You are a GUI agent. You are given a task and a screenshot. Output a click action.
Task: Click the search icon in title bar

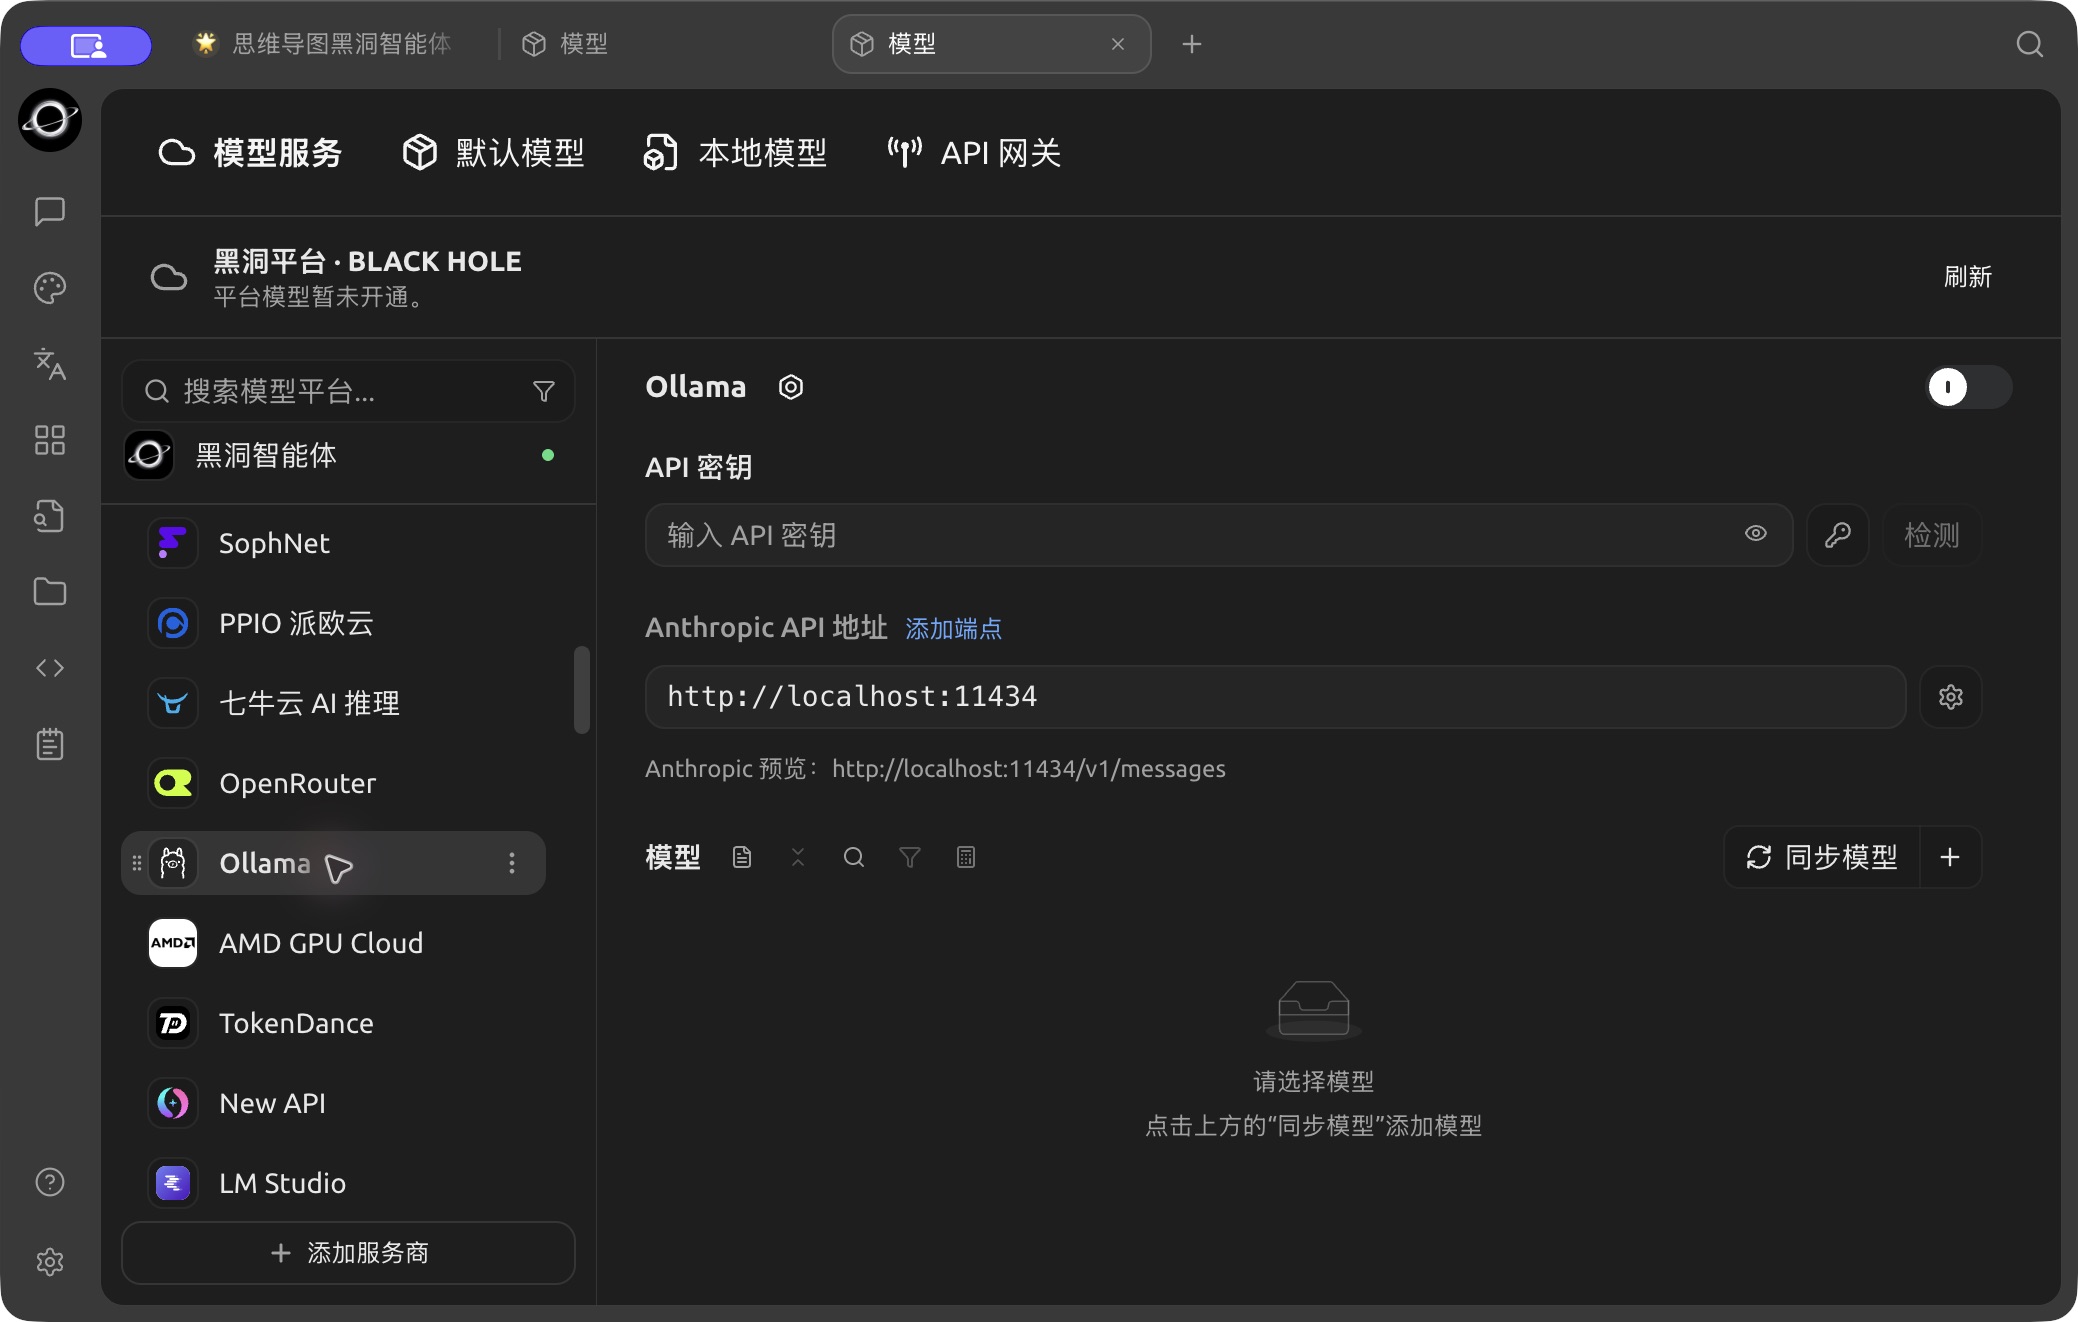2029,44
